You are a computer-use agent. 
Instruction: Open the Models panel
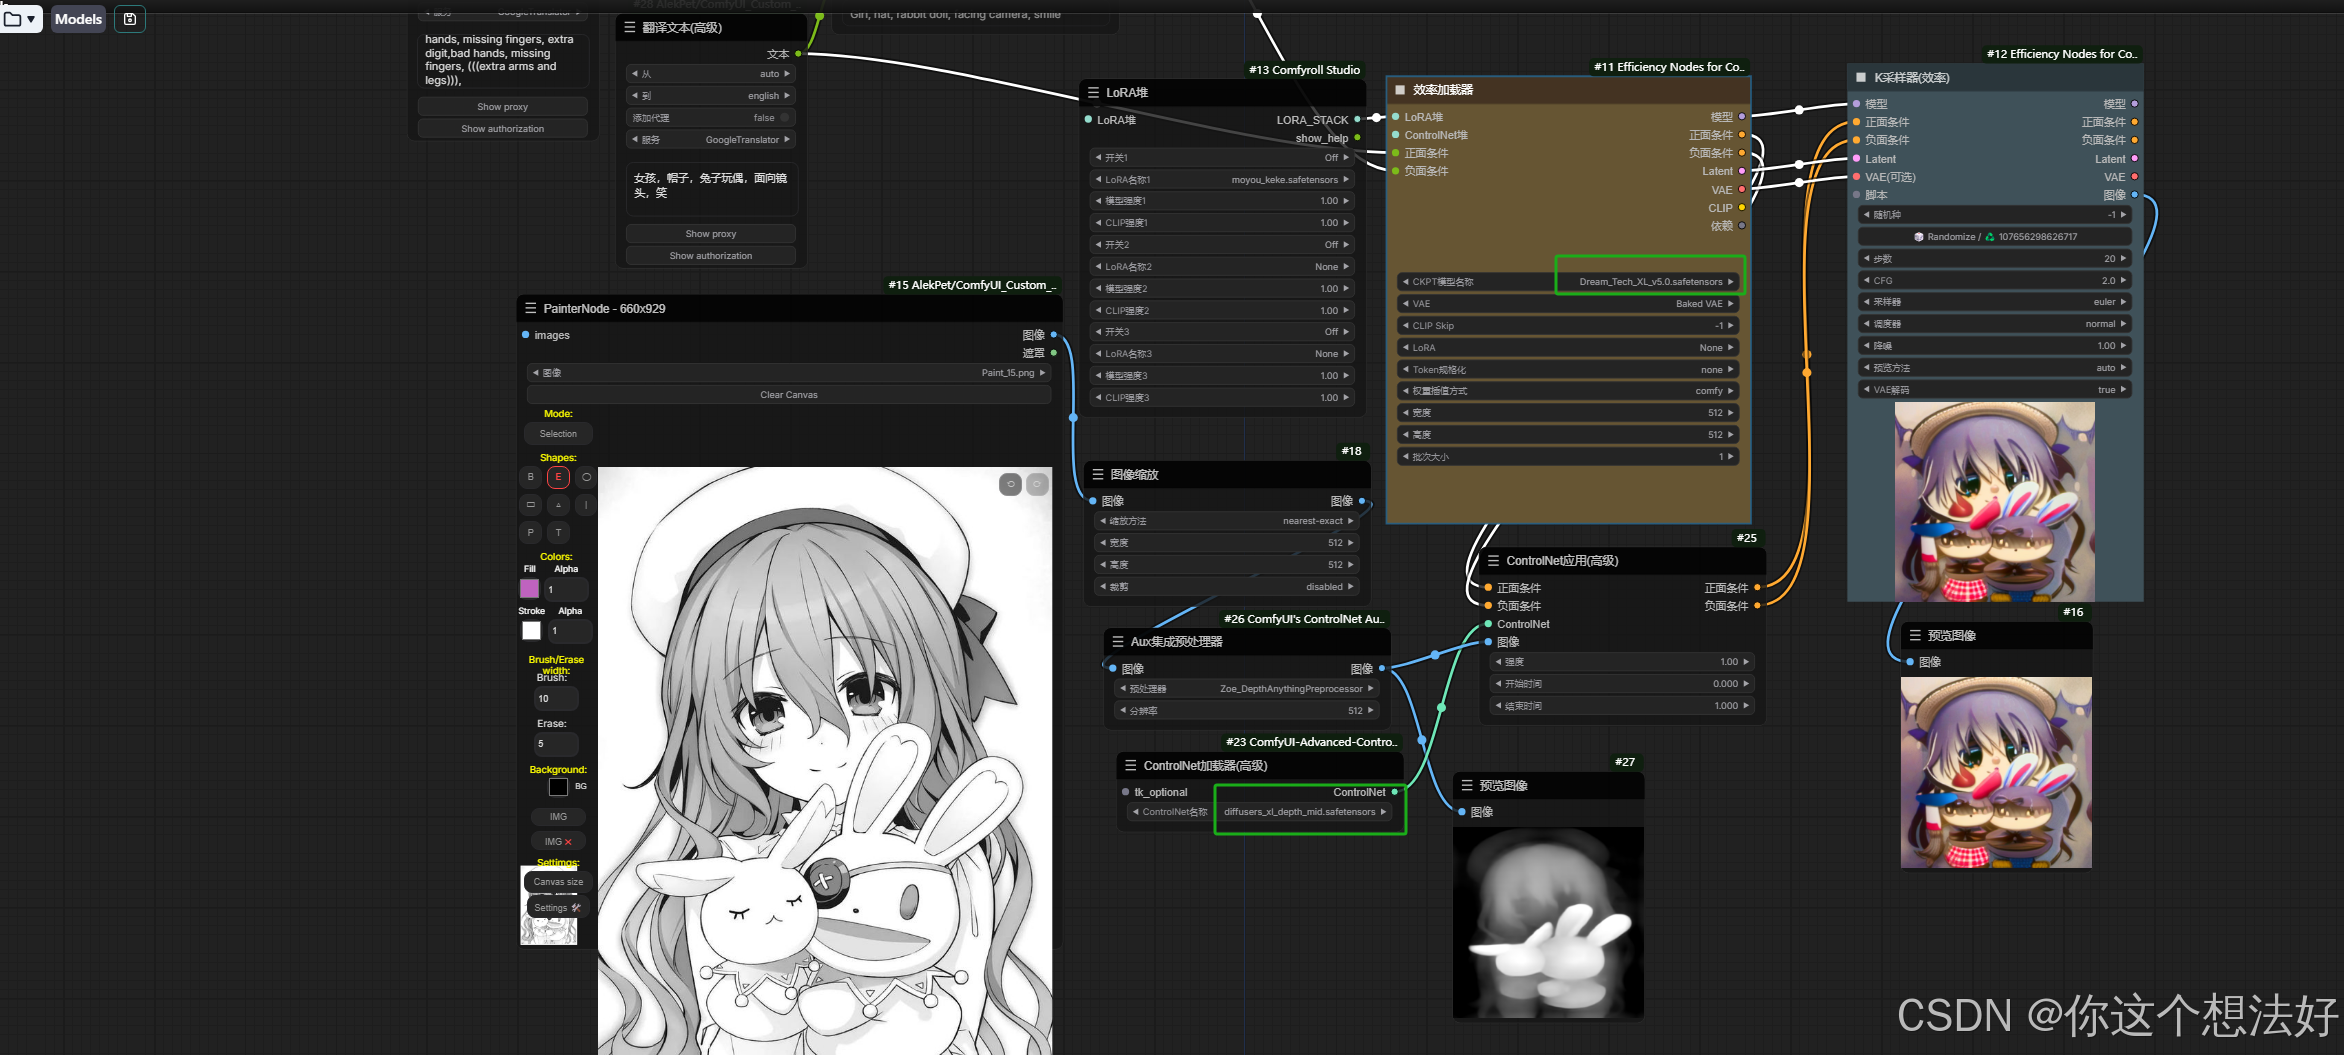pos(78,19)
